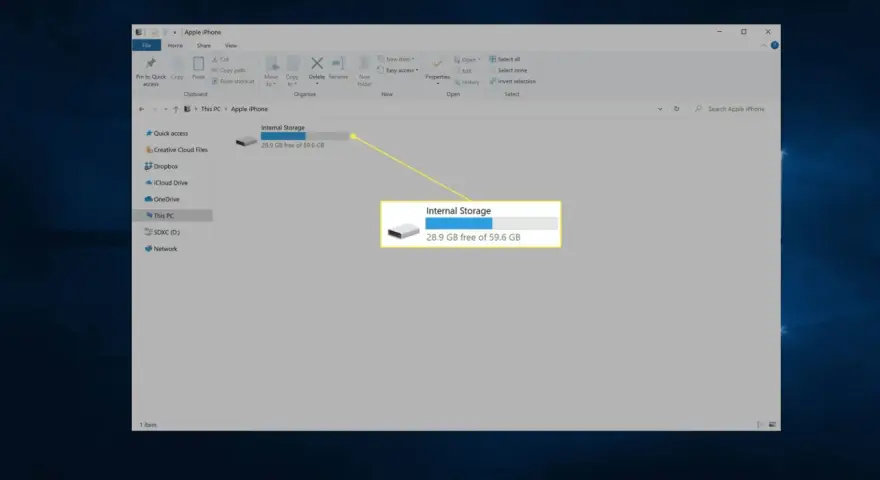Switch to the Home tab
Viewport: 880px width, 480px height.
[175, 45]
